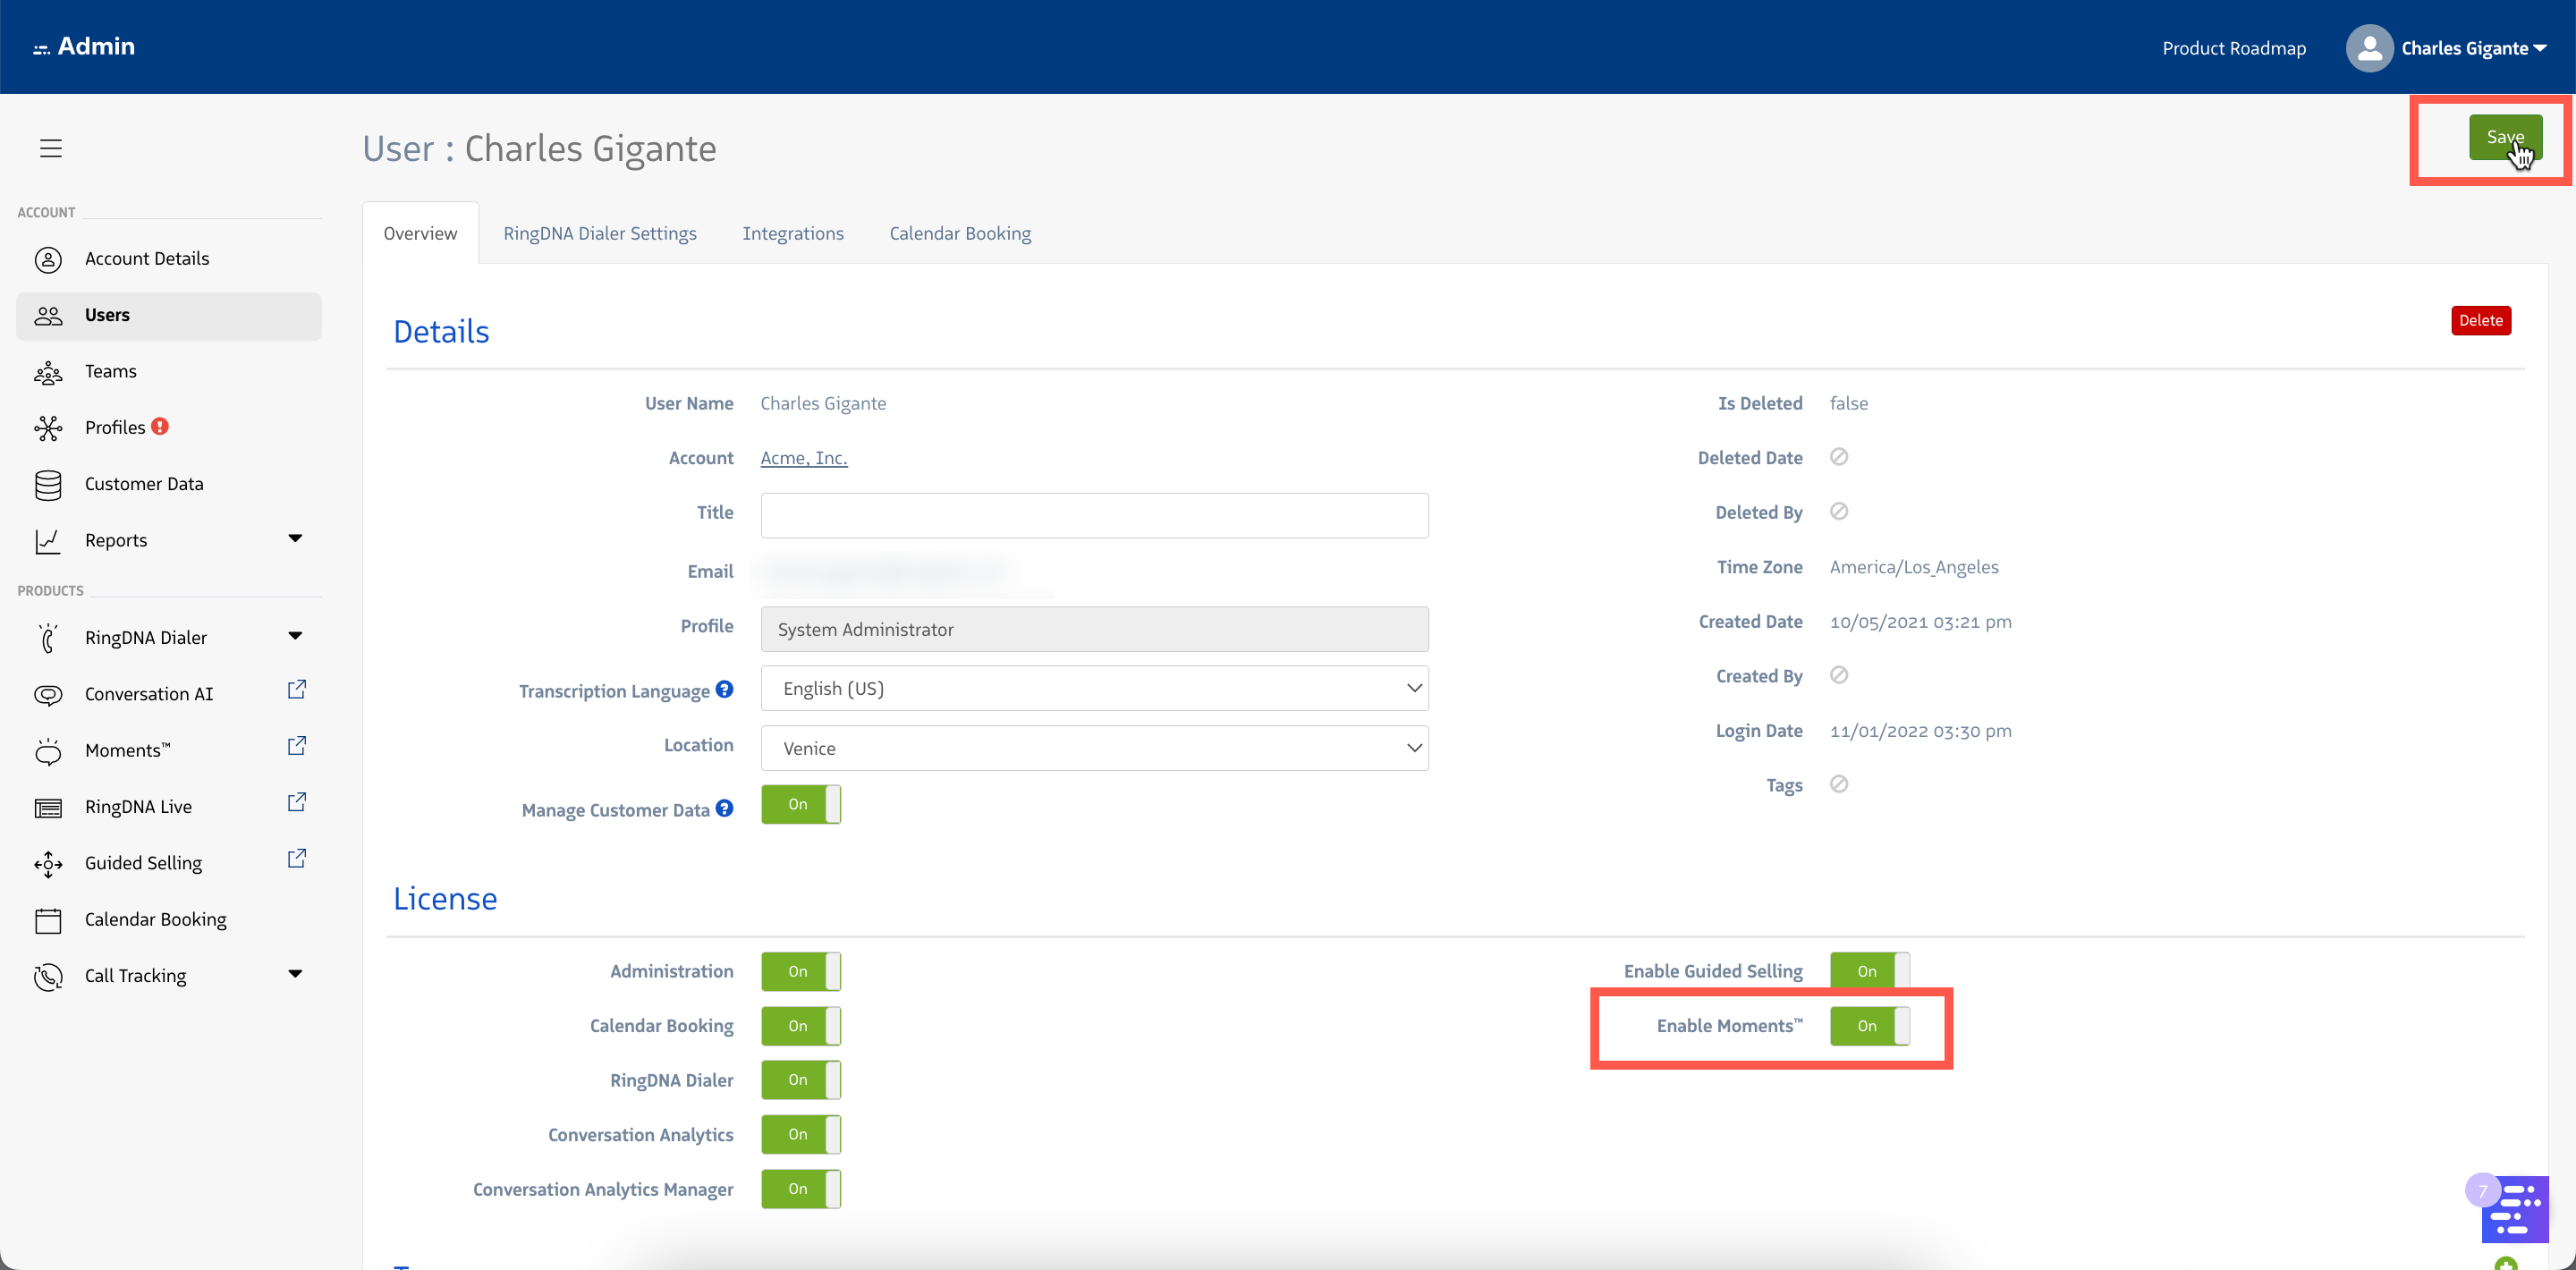Click the RingDNA Dialer phone icon
Viewport: 2576px width, 1270px height.
pos(48,638)
